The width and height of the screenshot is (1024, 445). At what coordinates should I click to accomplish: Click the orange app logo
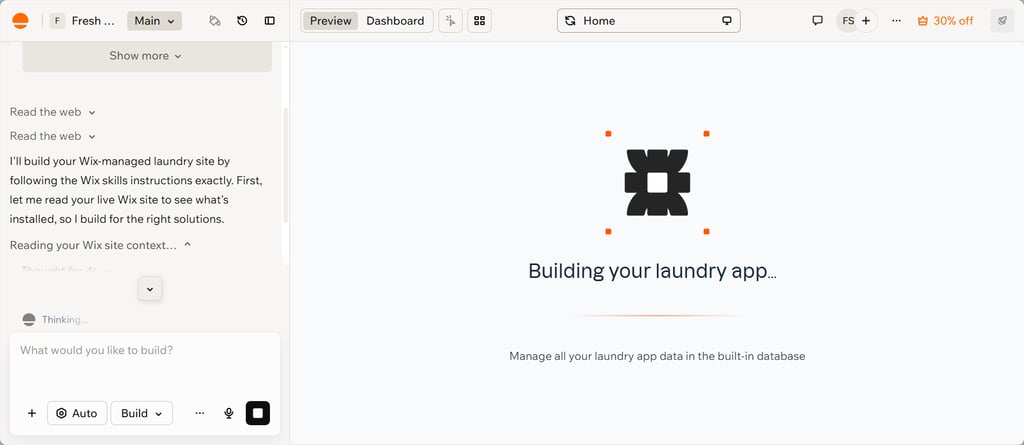click(20, 21)
